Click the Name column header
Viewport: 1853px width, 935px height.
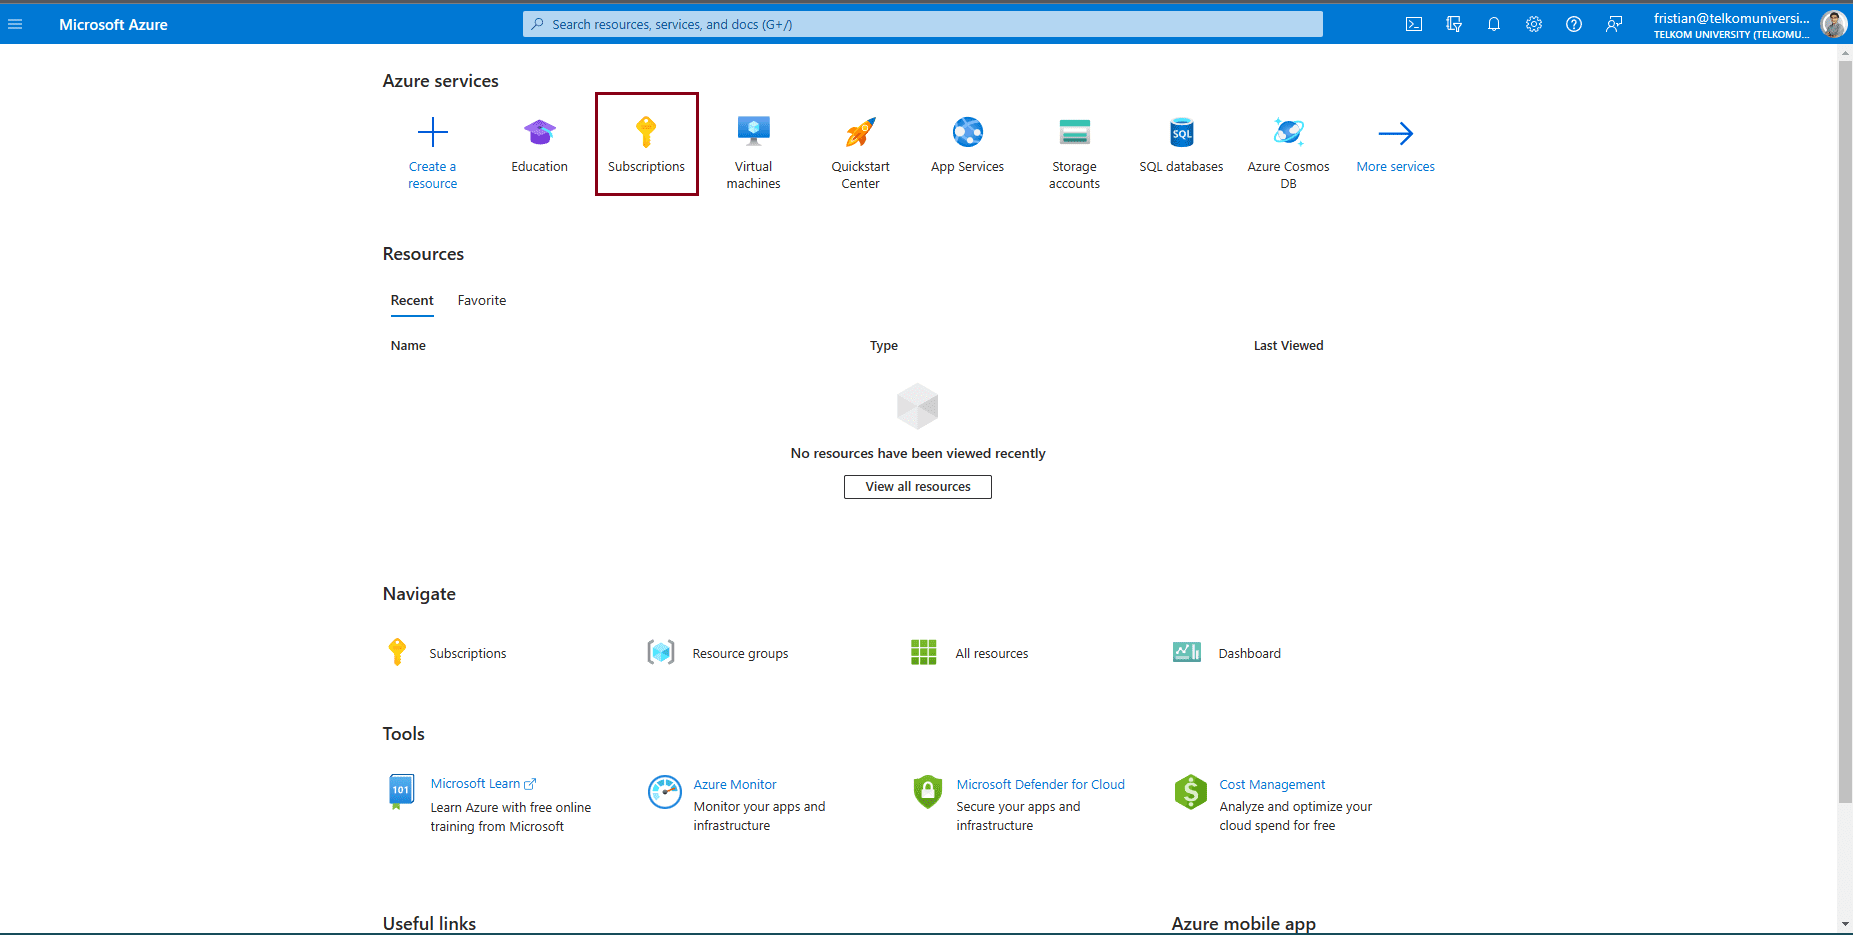pyautogui.click(x=408, y=346)
